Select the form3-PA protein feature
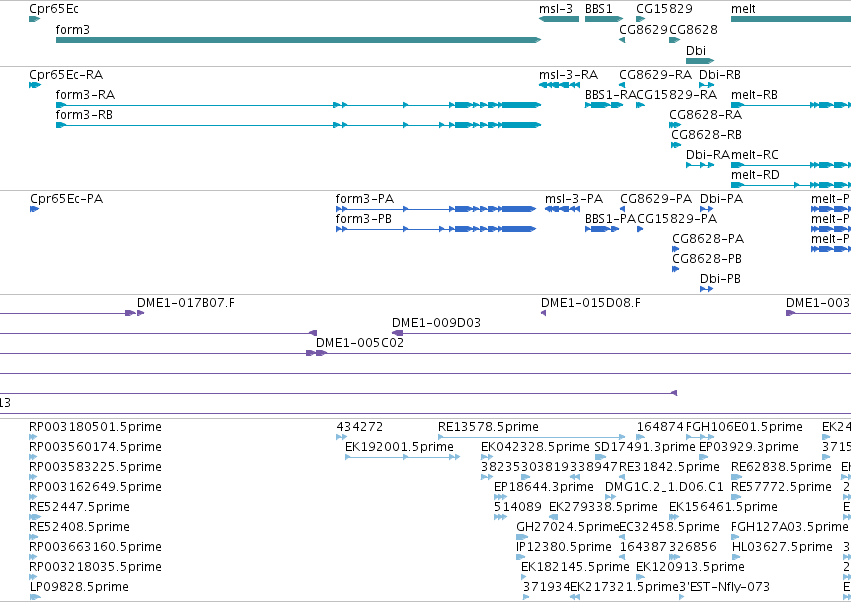851x602 pixels. tap(436, 209)
